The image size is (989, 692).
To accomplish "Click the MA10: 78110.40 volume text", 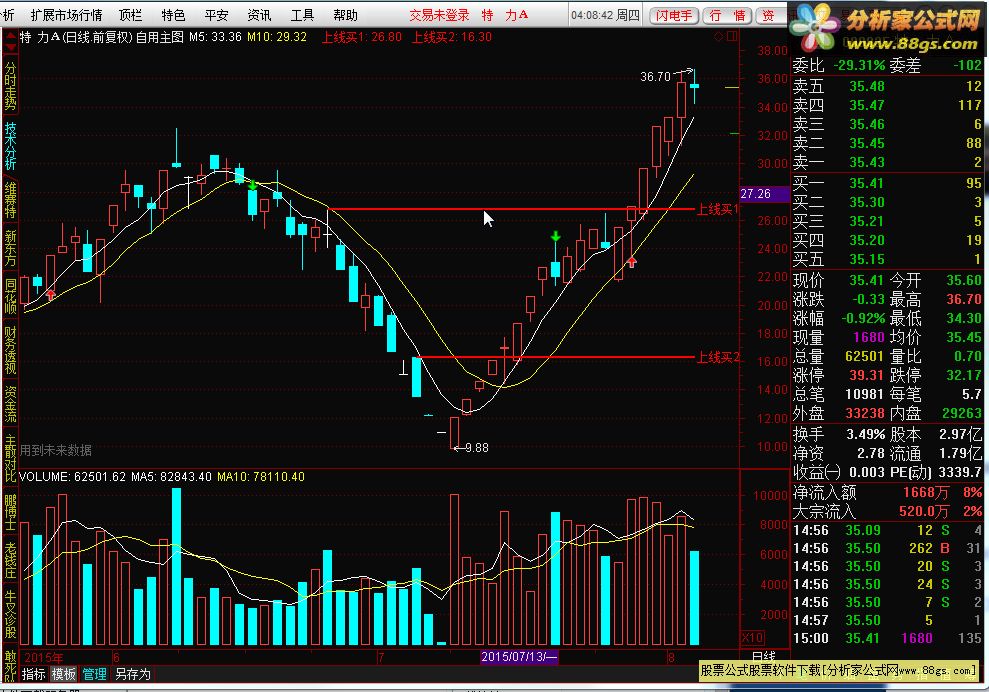I will point(260,477).
